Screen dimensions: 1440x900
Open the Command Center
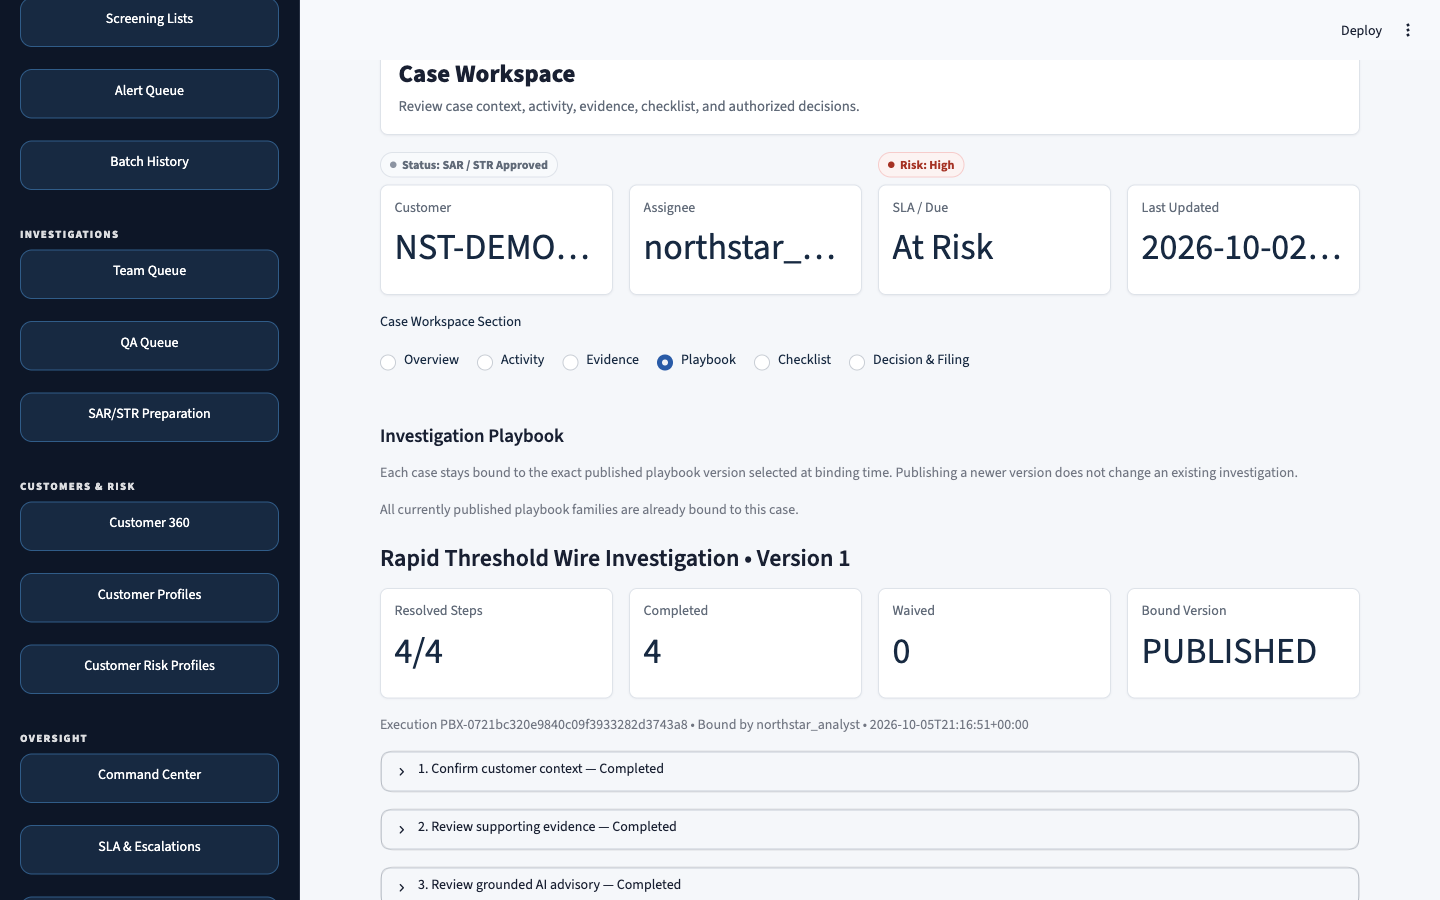tap(149, 777)
